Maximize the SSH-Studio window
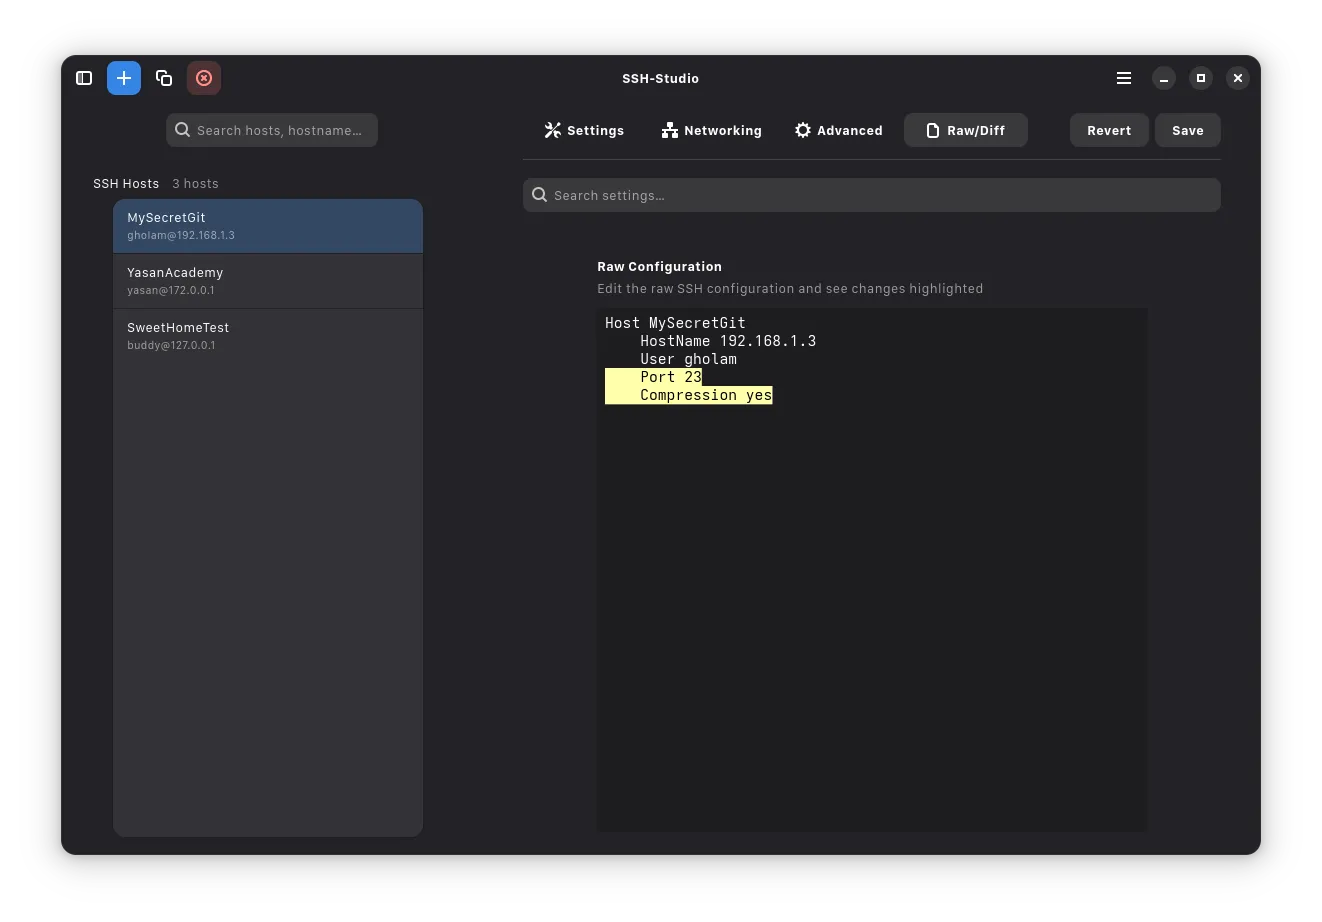 tap(1201, 78)
